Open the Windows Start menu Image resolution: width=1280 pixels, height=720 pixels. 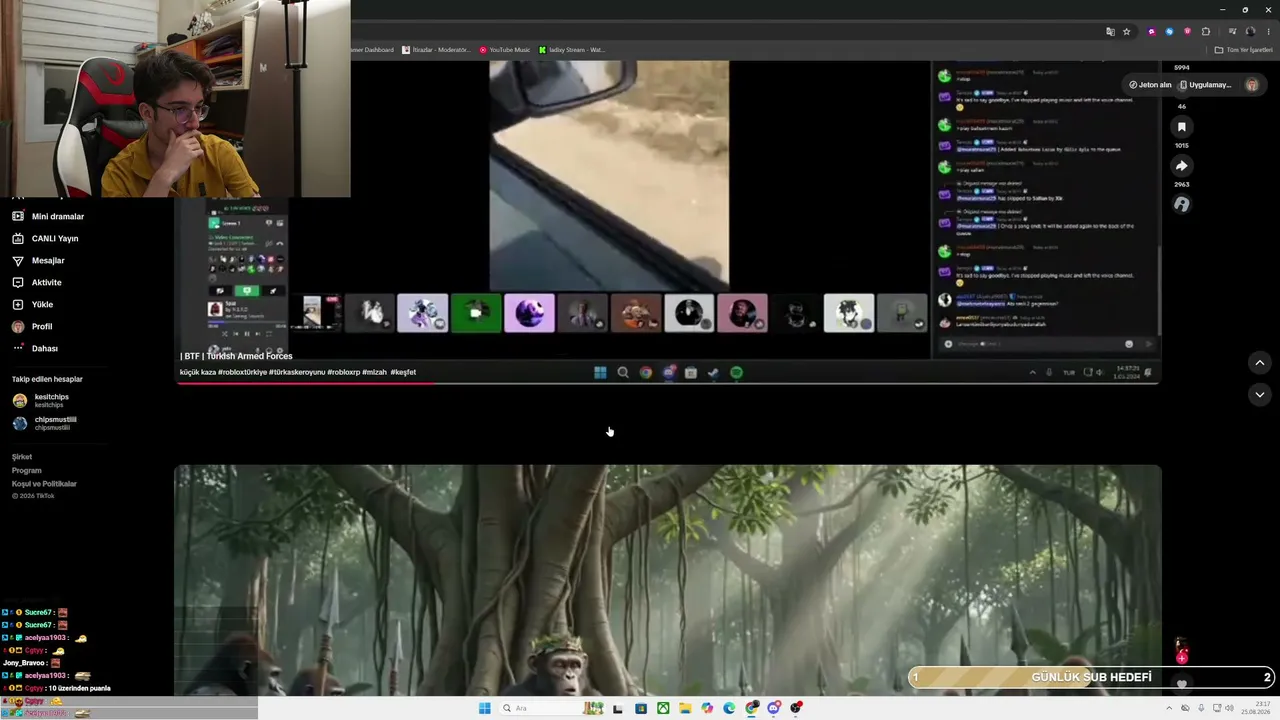485,708
